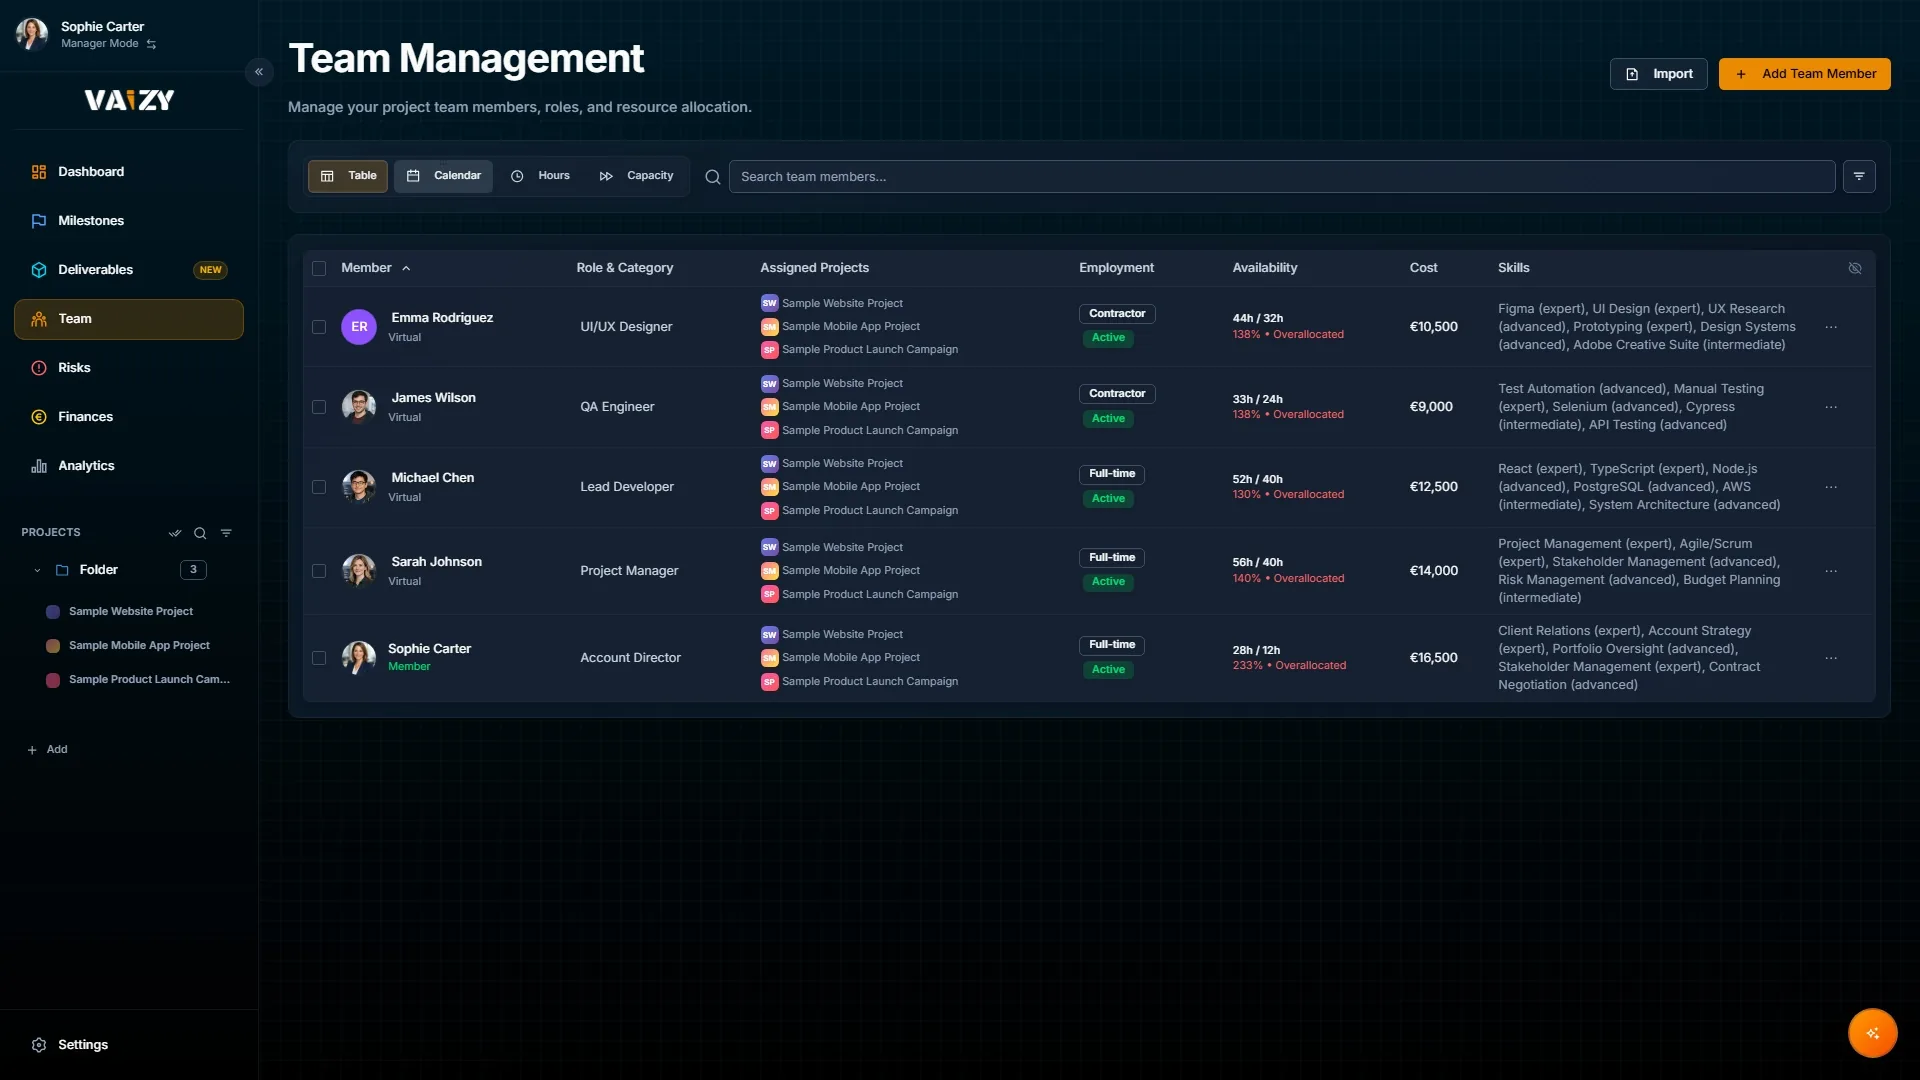Click the projects filter icon in sidebar
Image resolution: width=1920 pixels, height=1080 pixels.
pos(226,533)
